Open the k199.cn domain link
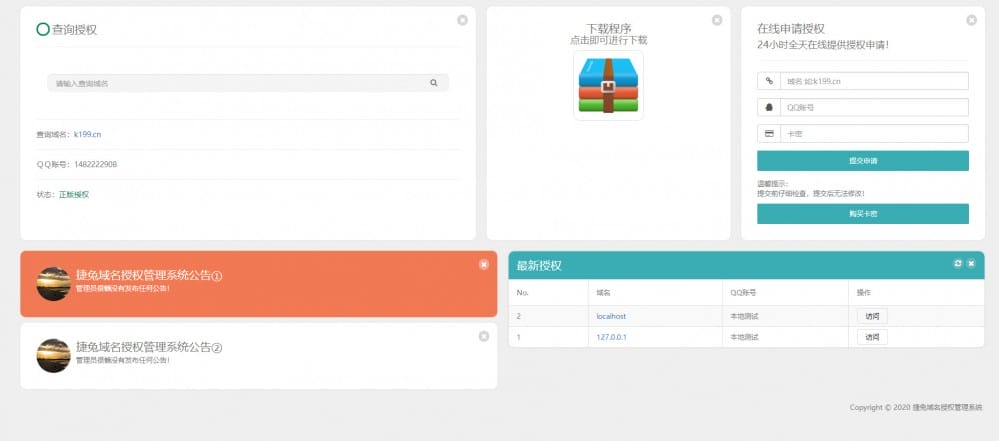This screenshot has height=441, width=999. (87, 134)
